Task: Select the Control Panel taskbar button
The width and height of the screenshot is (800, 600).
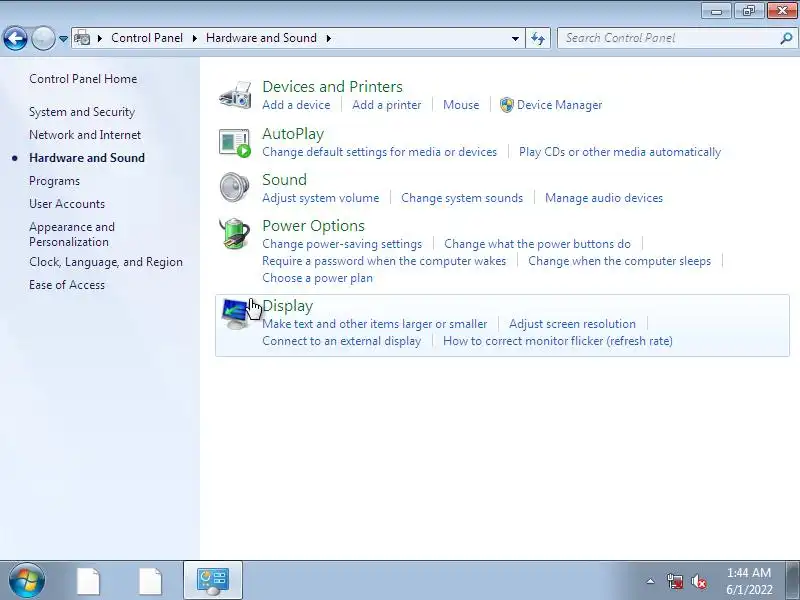Action: tap(213, 581)
